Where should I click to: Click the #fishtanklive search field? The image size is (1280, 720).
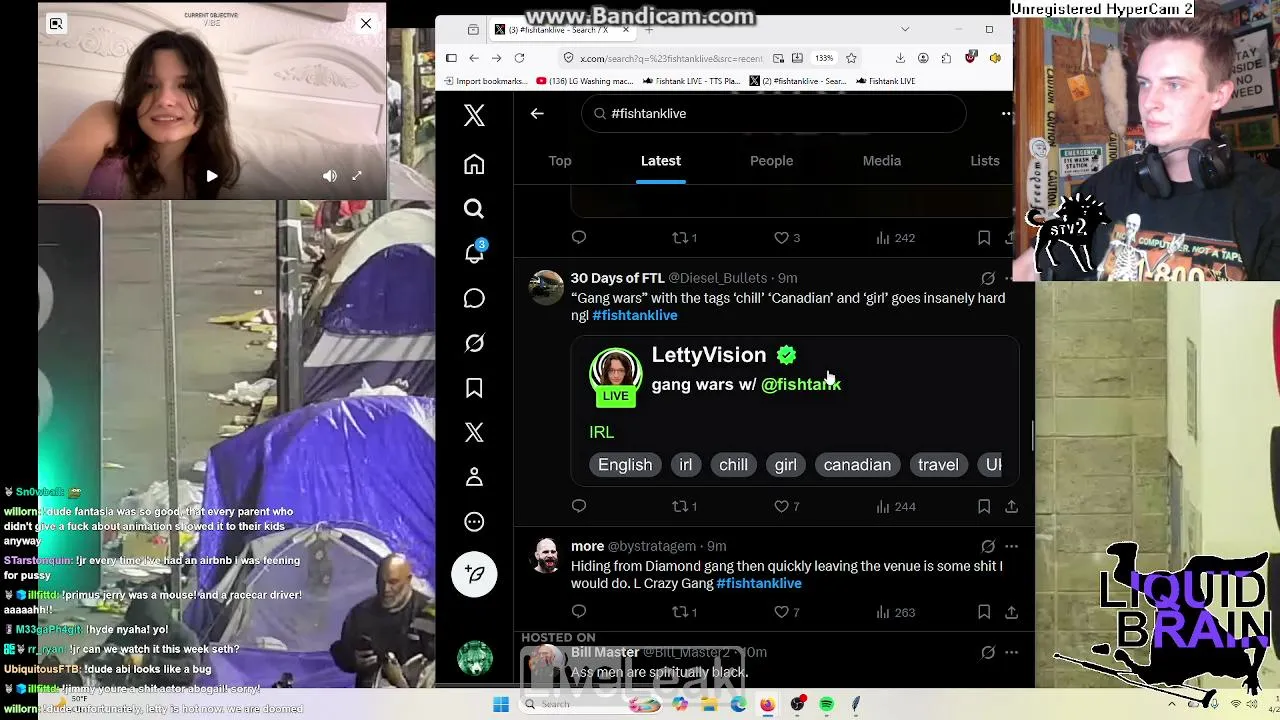773,114
